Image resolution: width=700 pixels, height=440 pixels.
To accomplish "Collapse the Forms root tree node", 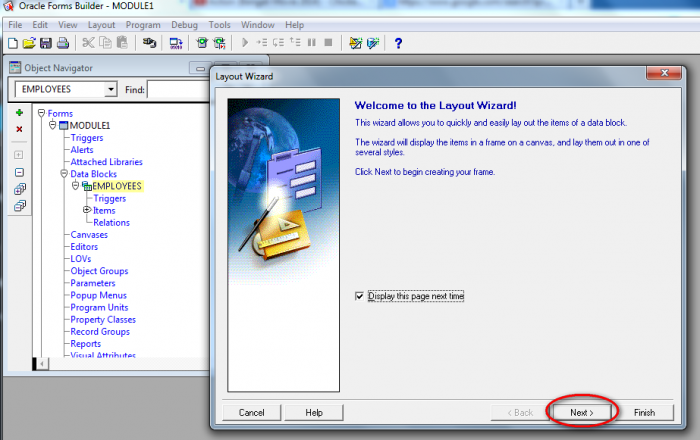I will click(x=42, y=112).
